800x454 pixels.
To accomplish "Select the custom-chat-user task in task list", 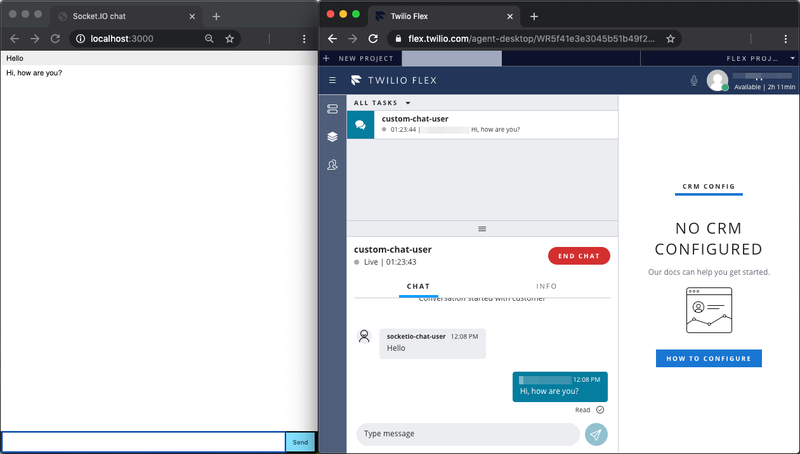I will pyautogui.click(x=482, y=124).
